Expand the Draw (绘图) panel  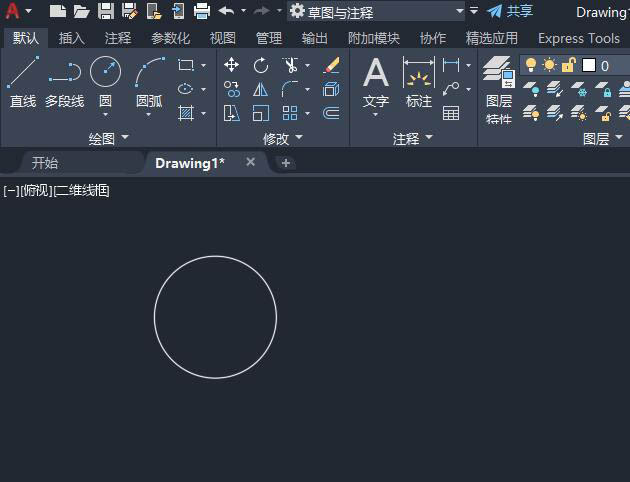[x=108, y=139]
